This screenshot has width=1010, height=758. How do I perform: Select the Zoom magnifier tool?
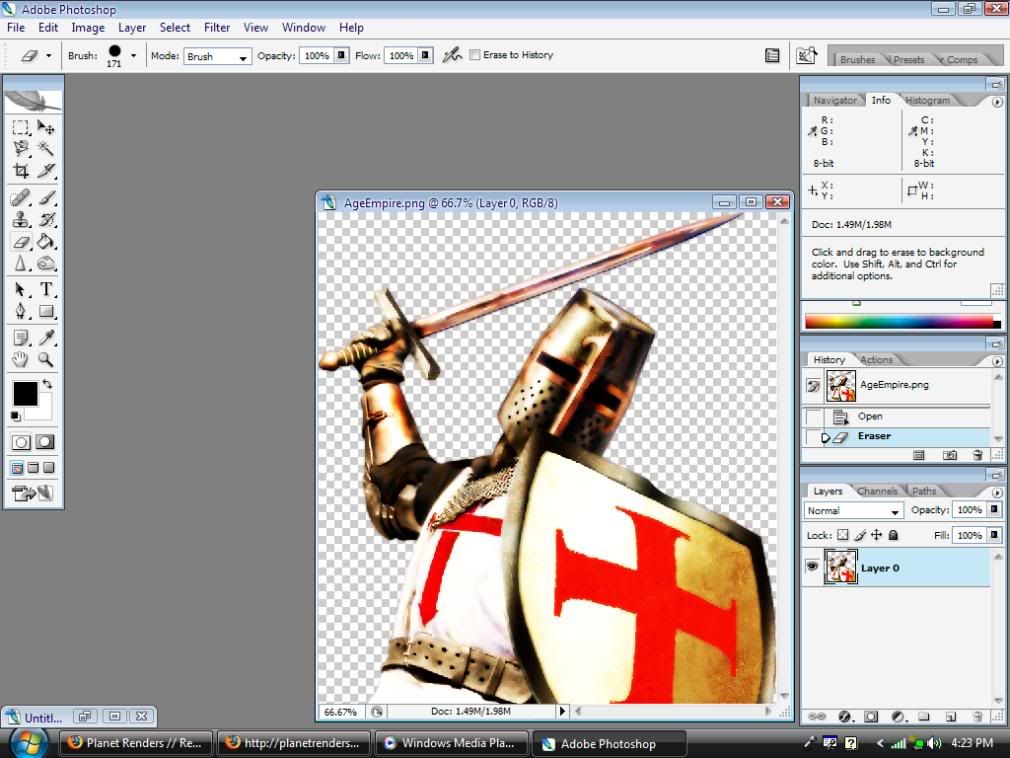pos(46,359)
